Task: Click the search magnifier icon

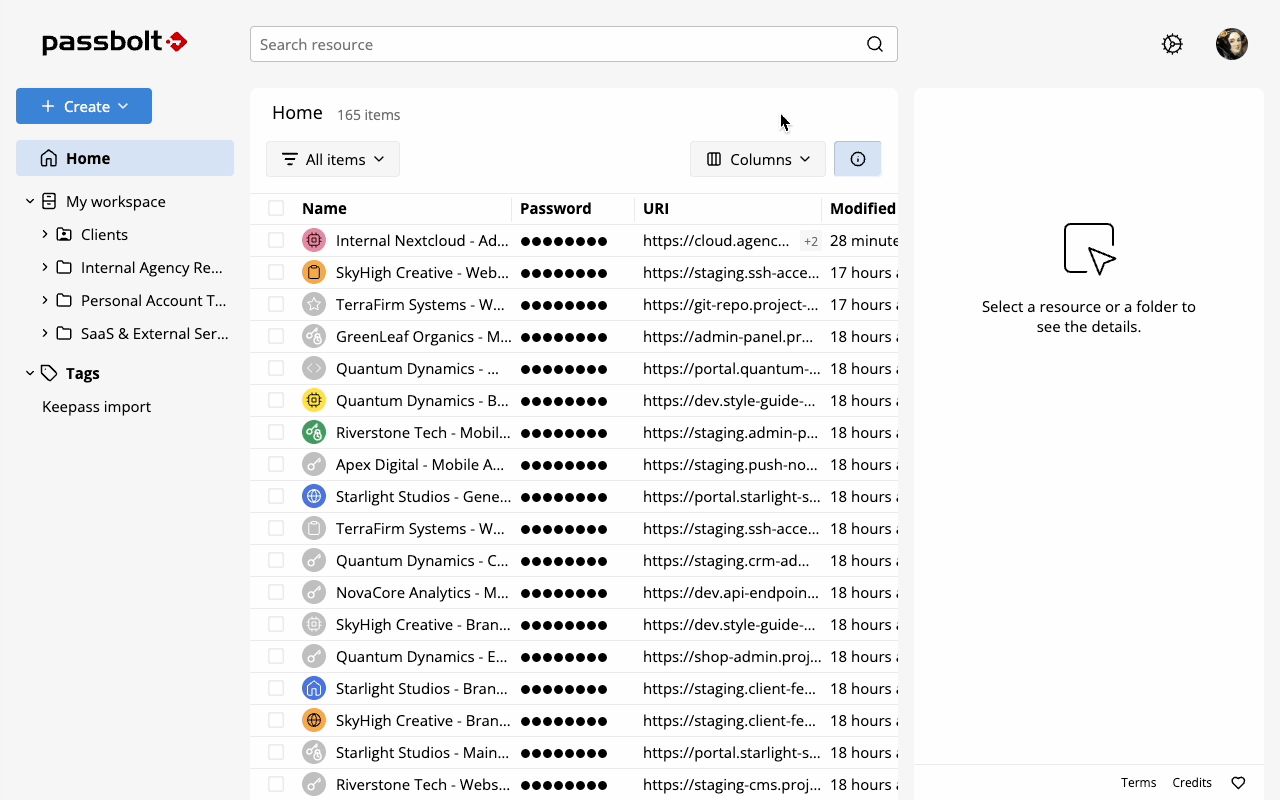Action: pos(875,44)
